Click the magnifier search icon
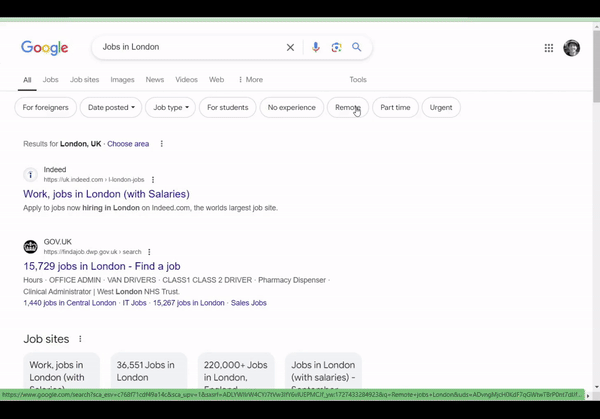 (x=357, y=47)
